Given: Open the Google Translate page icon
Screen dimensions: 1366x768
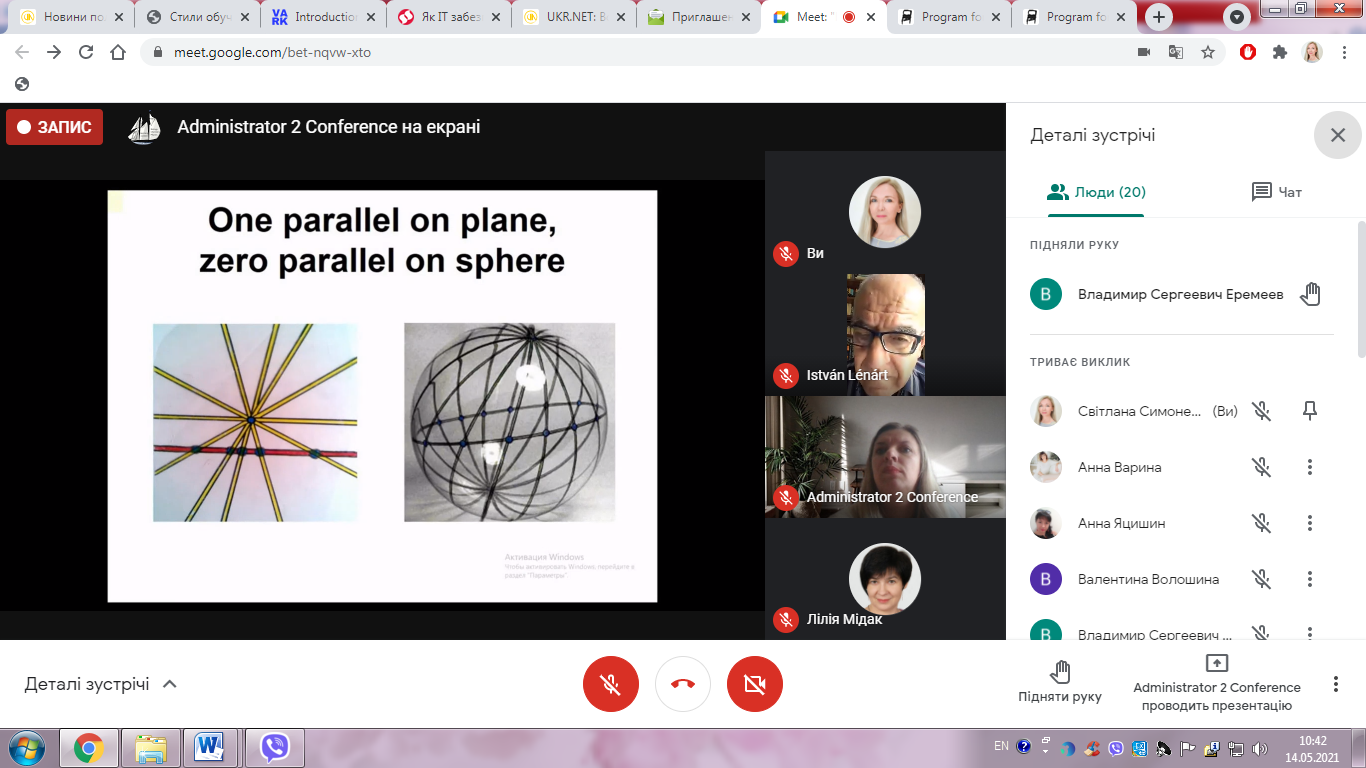Looking at the screenshot, I should (1176, 52).
